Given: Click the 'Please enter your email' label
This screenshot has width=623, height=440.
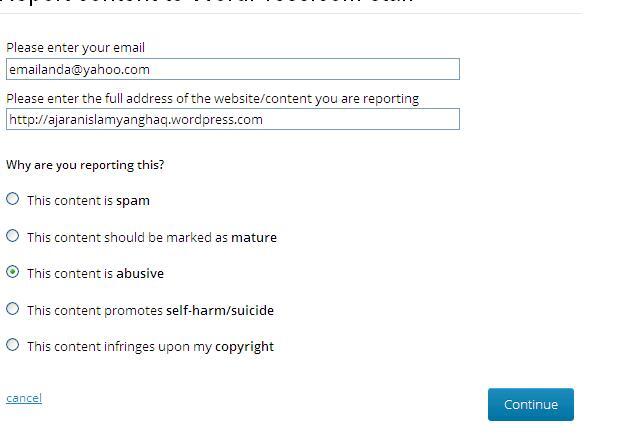Looking at the screenshot, I should point(76,47).
